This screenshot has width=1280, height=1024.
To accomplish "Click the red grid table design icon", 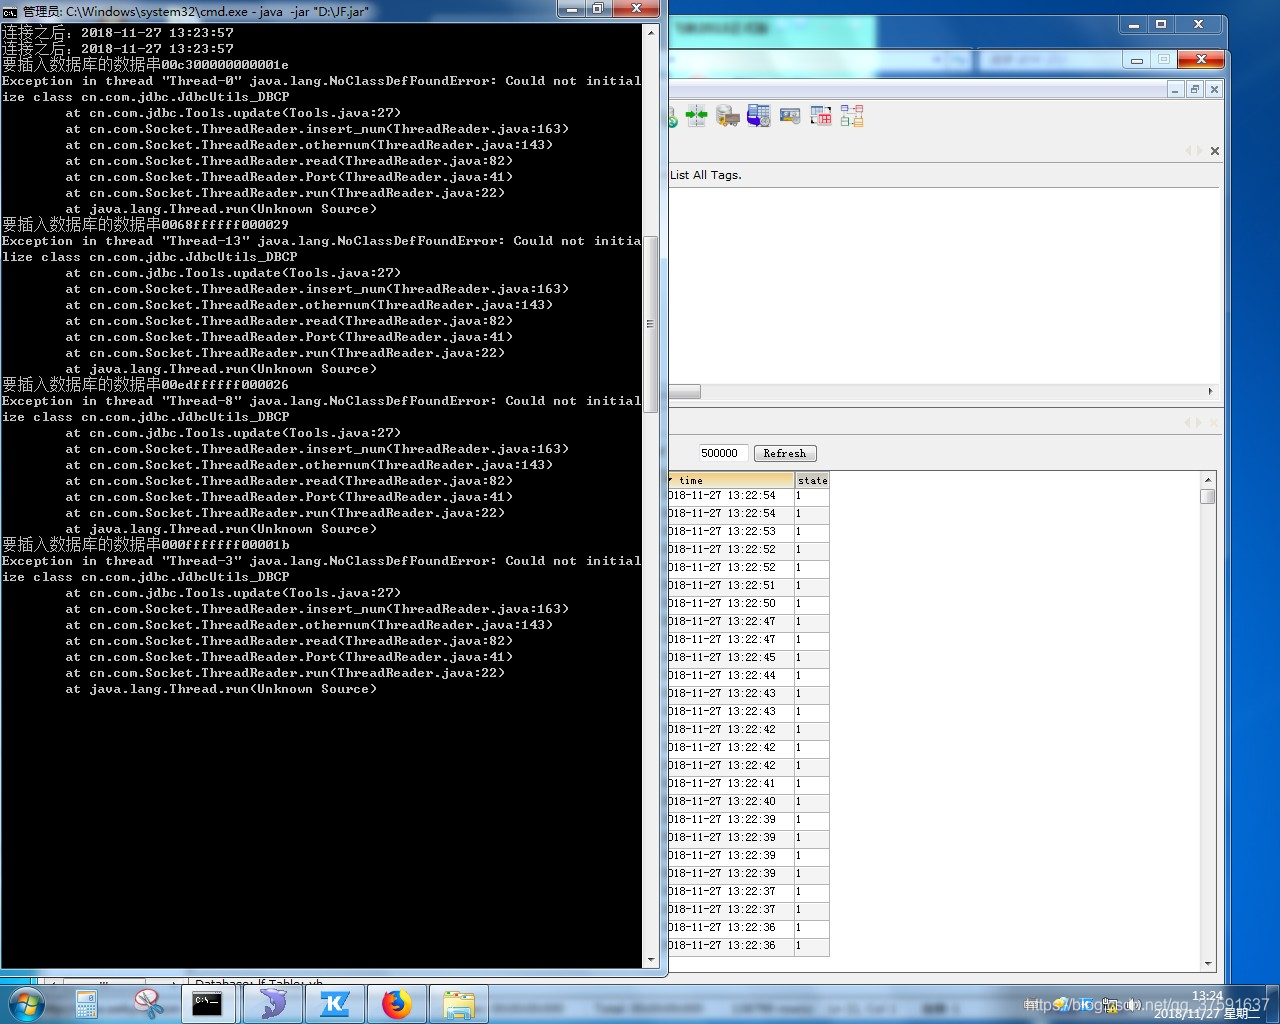I will click(x=821, y=115).
